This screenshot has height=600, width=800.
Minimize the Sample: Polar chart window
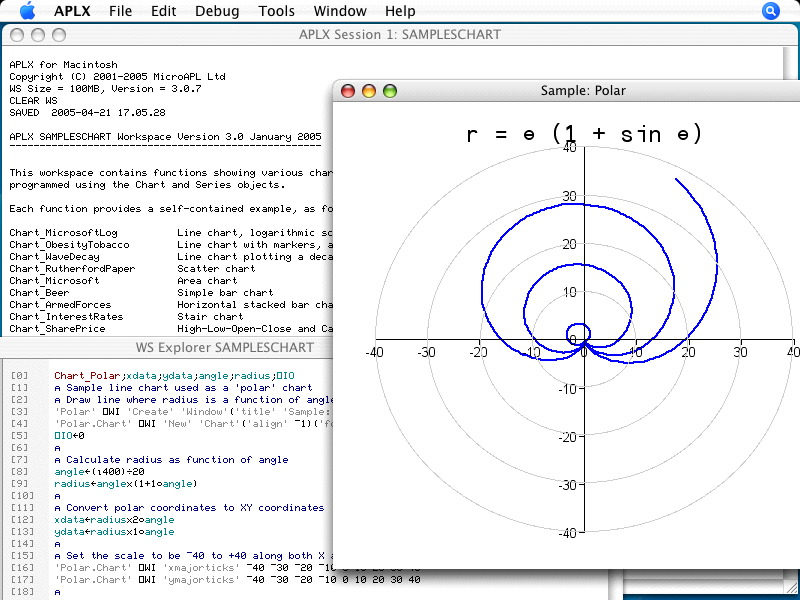click(369, 91)
